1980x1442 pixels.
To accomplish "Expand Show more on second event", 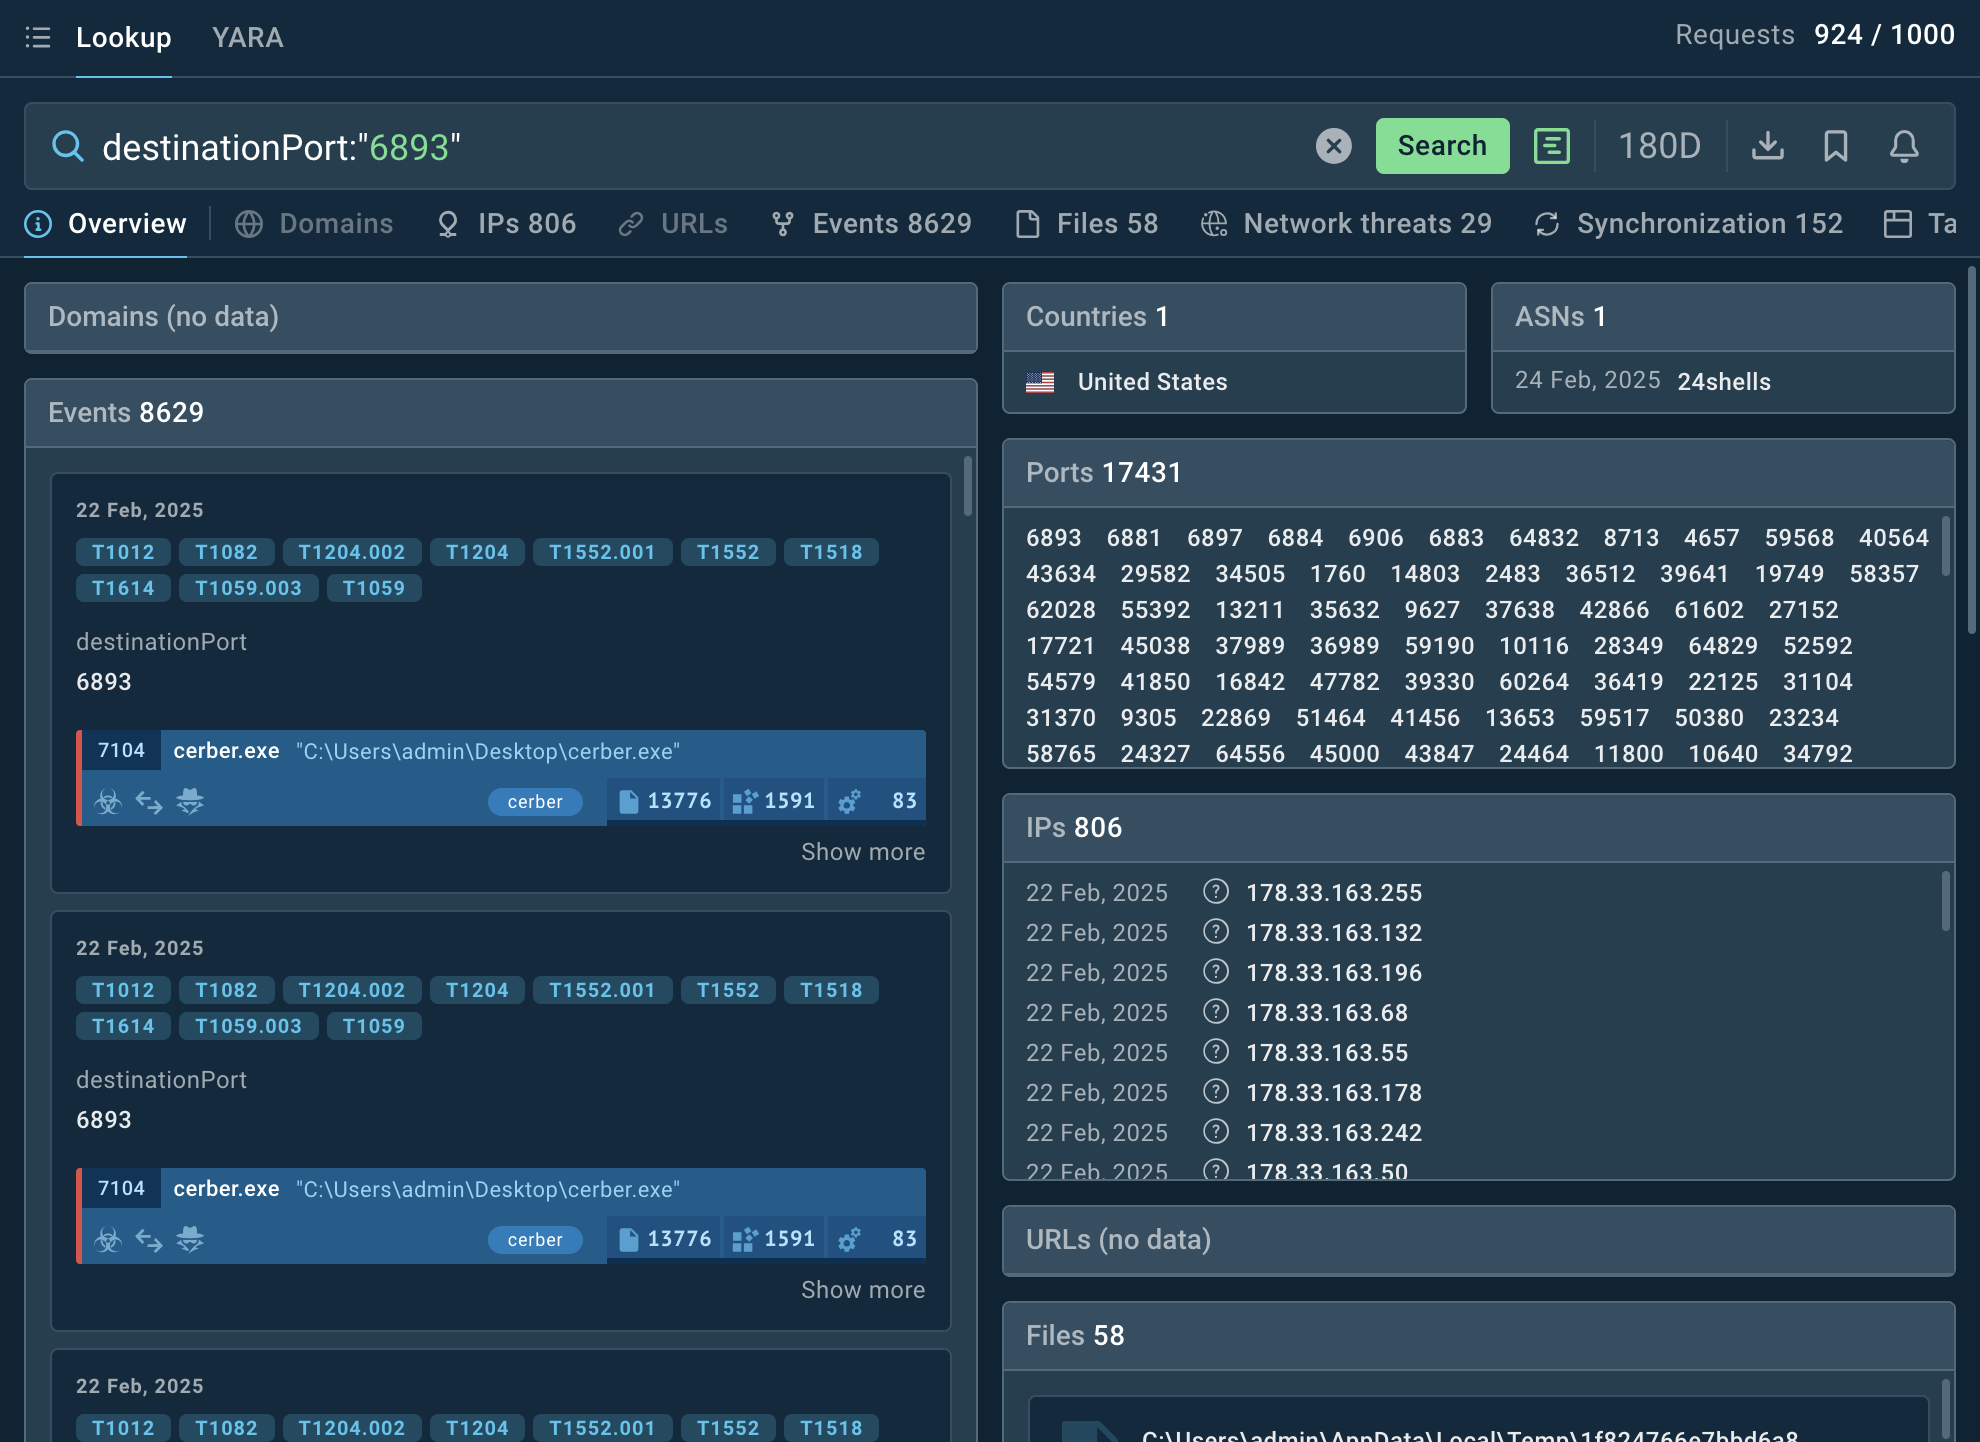I will click(862, 1290).
